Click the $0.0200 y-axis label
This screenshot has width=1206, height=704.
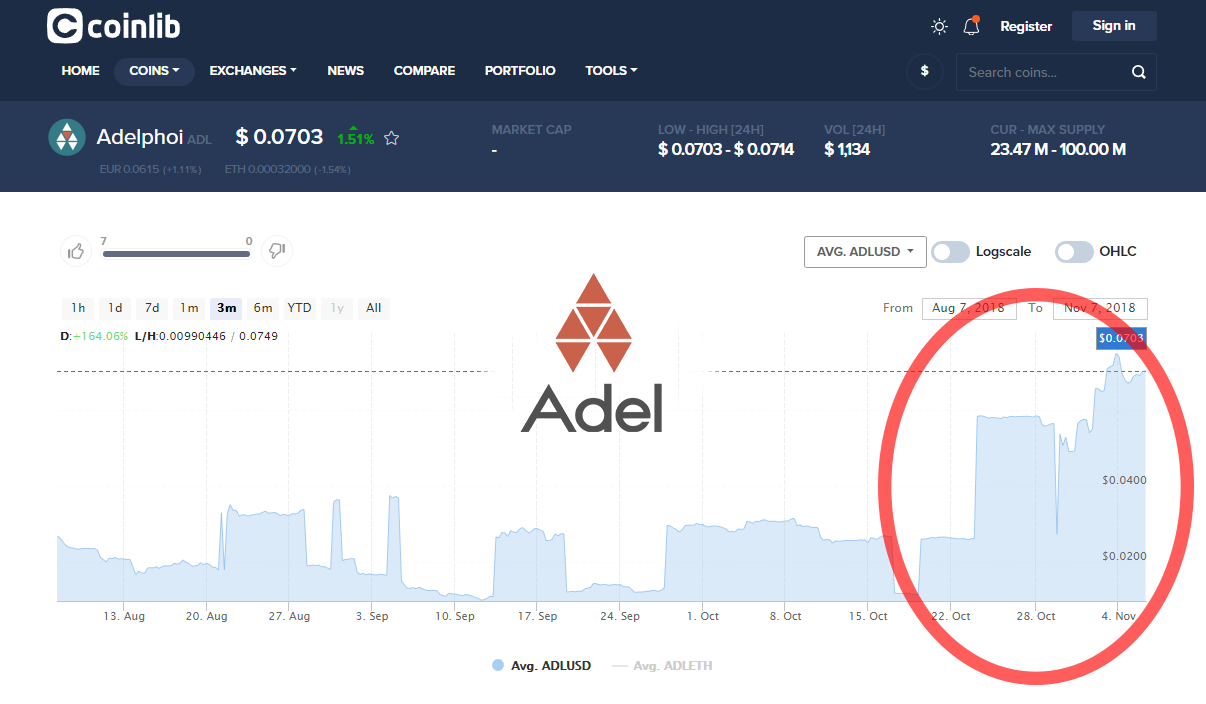1124,556
